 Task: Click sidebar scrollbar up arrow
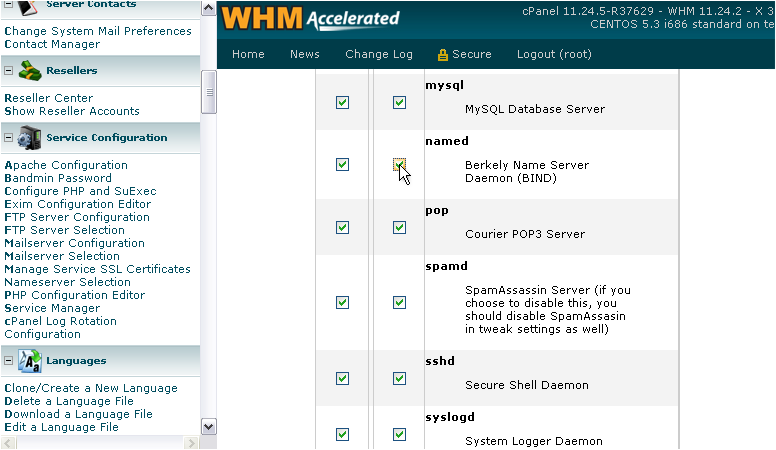[x=209, y=8]
